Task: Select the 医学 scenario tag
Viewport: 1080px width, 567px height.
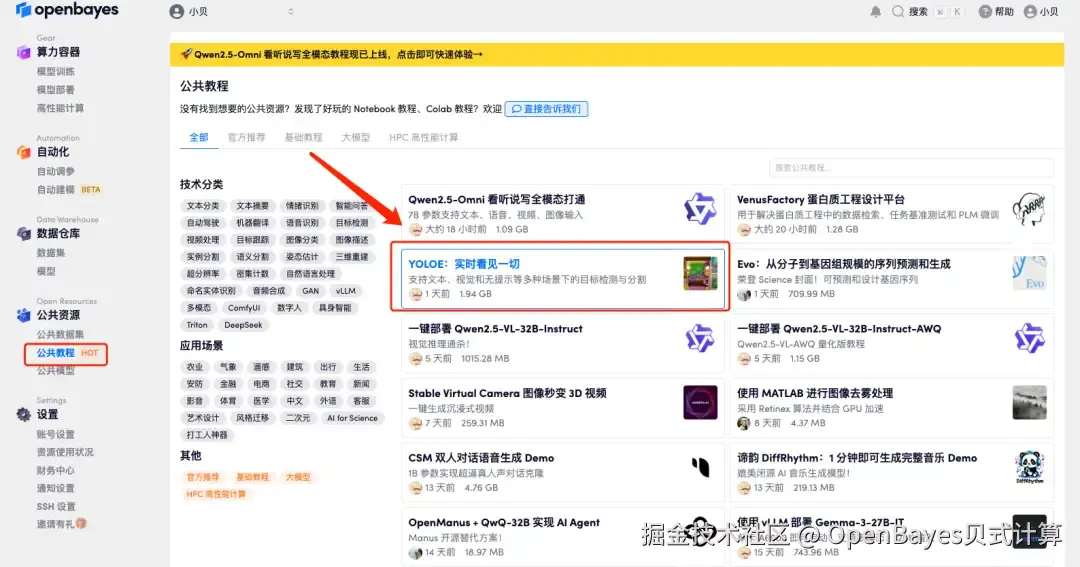Action: tap(261, 401)
